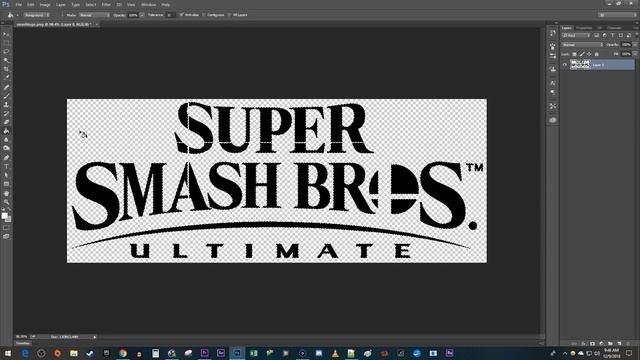Image resolution: width=640 pixels, height=360 pixels.
Task: Open the Edit menu
Action: click(x=31, y=4)
